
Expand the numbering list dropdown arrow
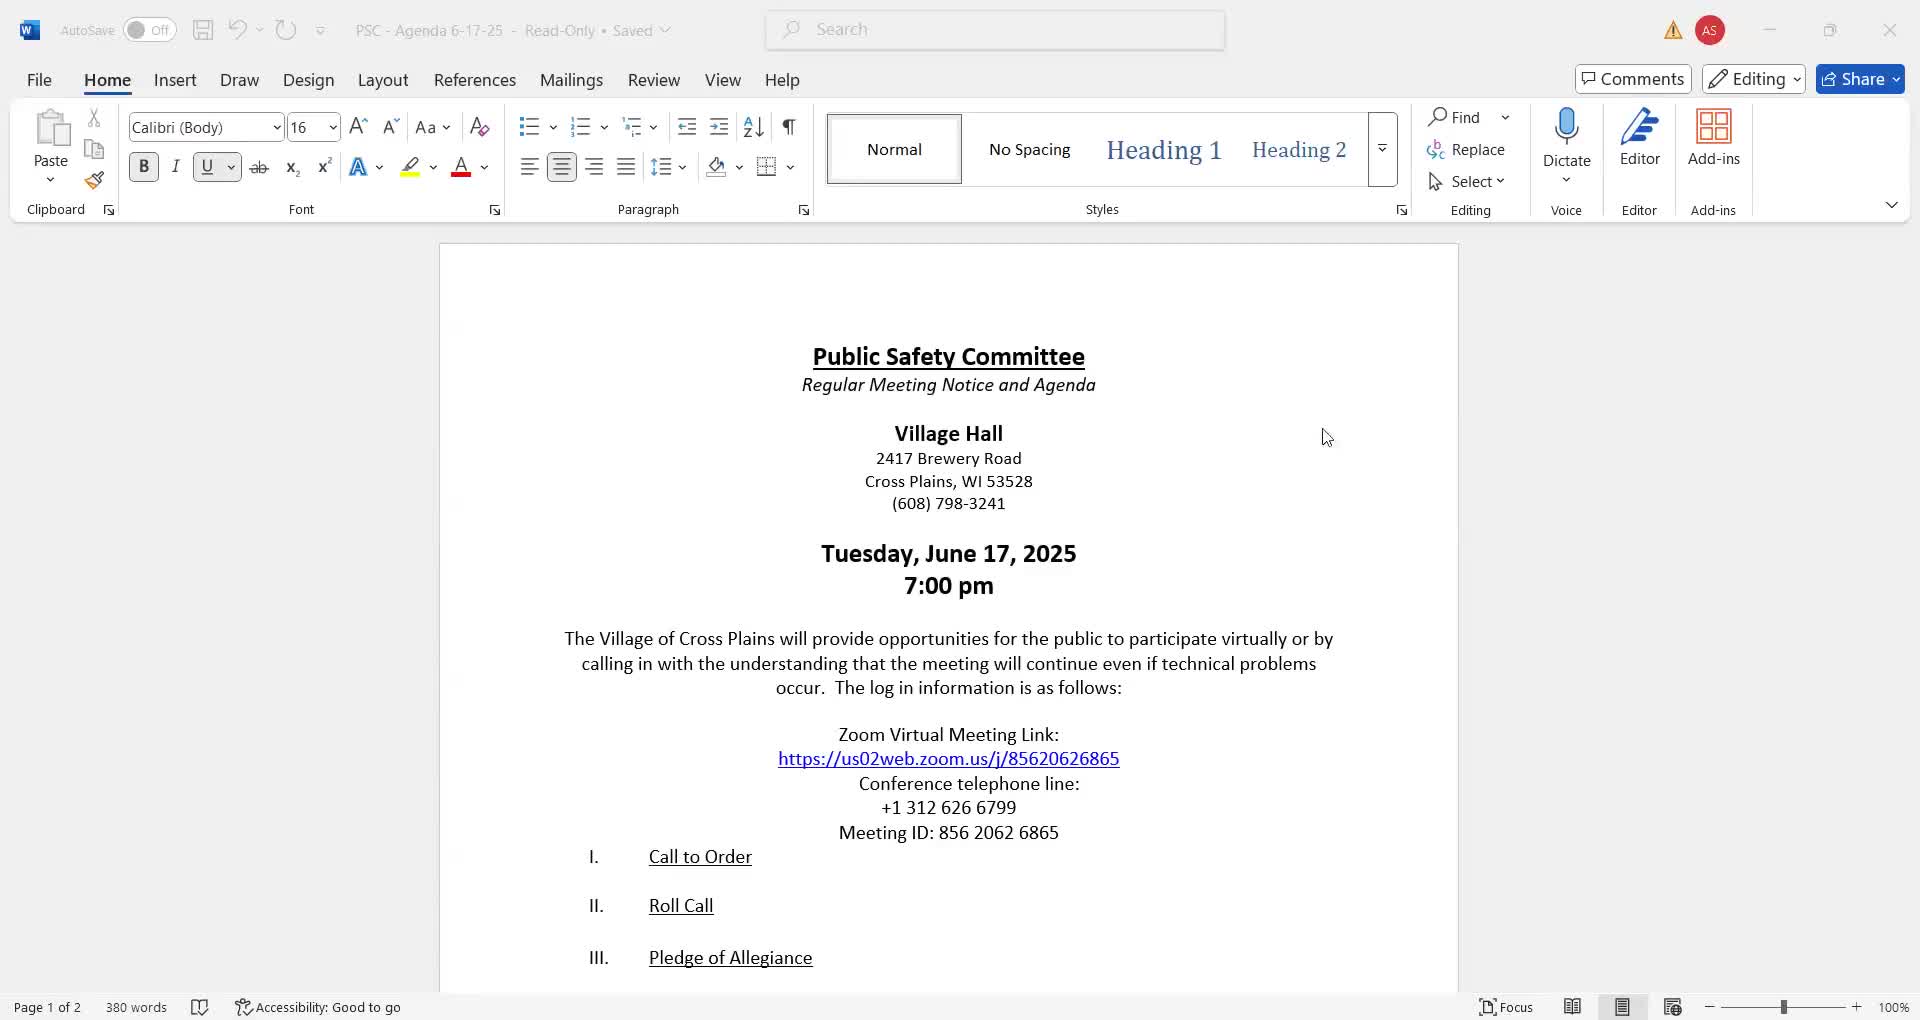pyautogui.click(x=604, y=127)
